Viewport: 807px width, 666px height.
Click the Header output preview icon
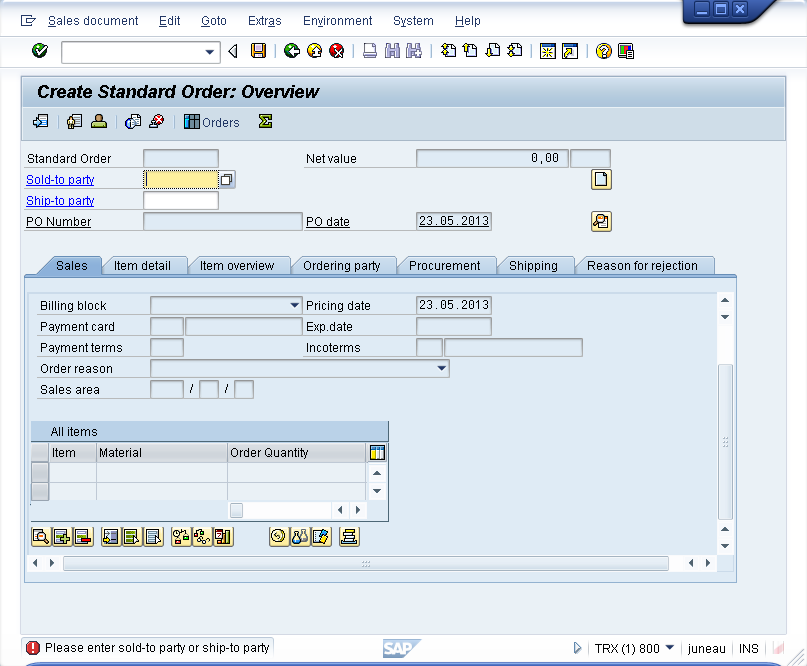coord(133,122)
